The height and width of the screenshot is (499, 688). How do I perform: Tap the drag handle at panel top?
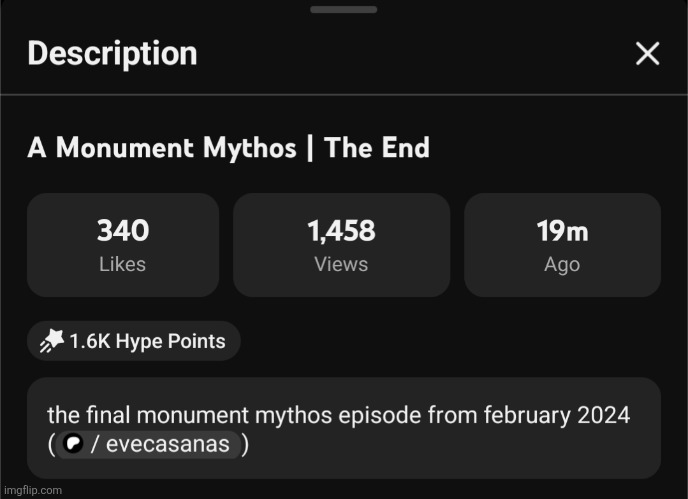tap(343, 10)
